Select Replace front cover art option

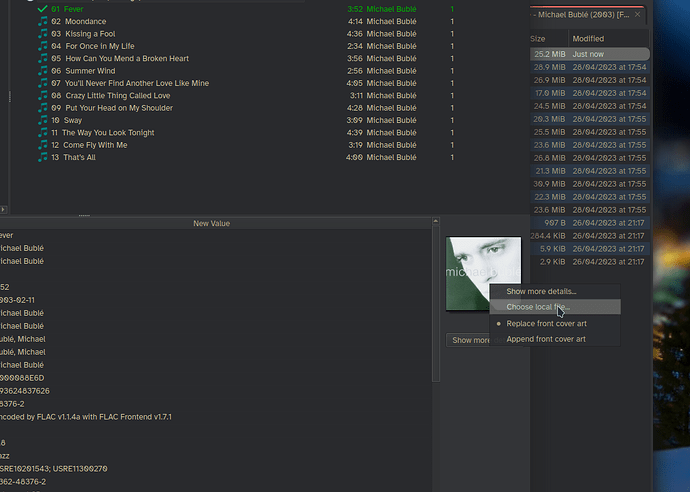546,323
